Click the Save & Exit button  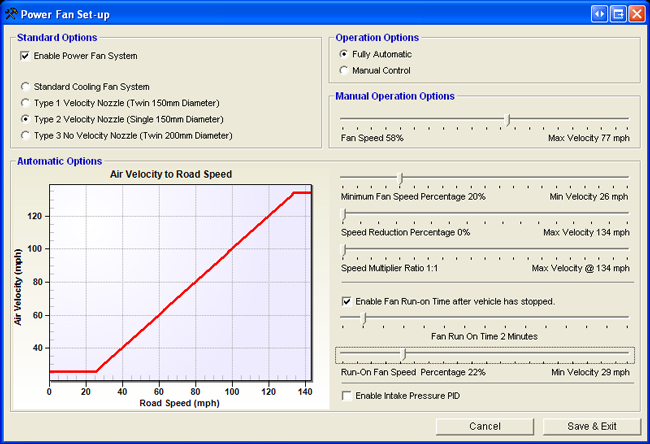tap(590, 426)
